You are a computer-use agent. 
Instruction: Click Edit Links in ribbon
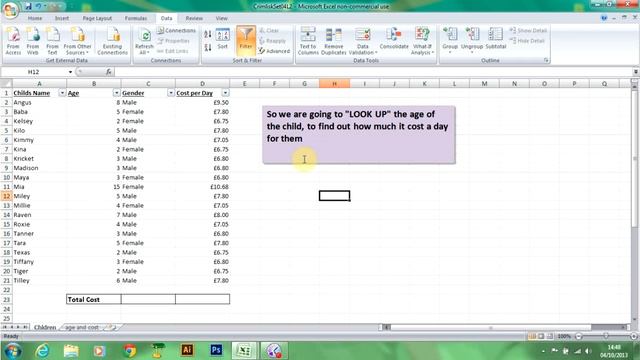(x=173, y=51)
